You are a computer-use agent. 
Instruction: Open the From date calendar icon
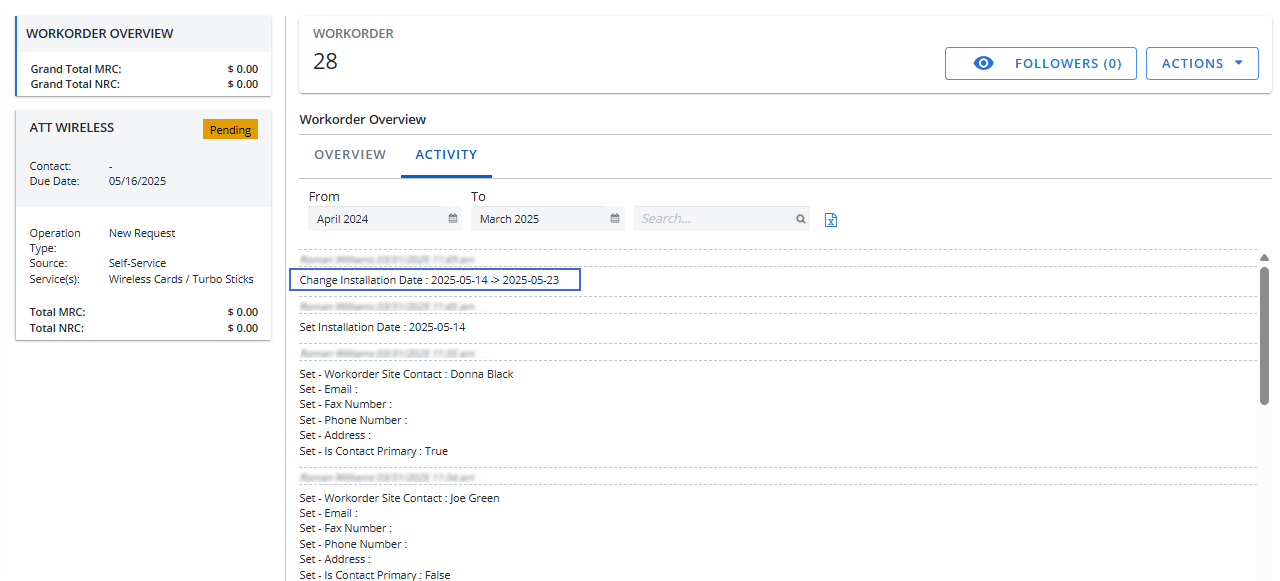453,219
